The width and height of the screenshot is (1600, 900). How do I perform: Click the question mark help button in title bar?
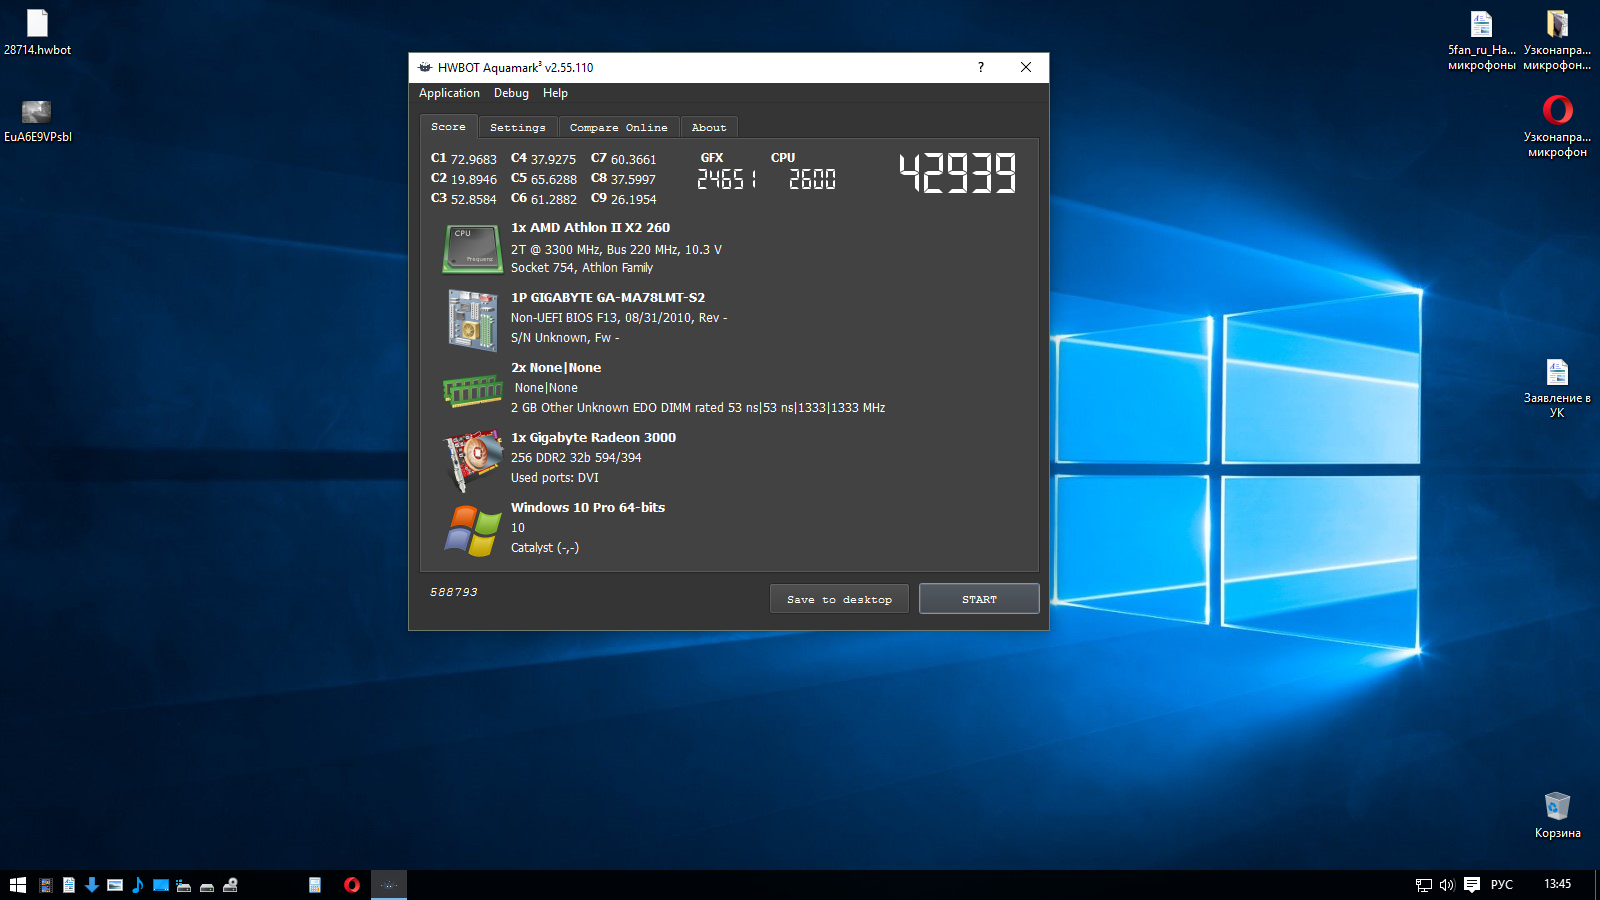click(x=980, y=67)
